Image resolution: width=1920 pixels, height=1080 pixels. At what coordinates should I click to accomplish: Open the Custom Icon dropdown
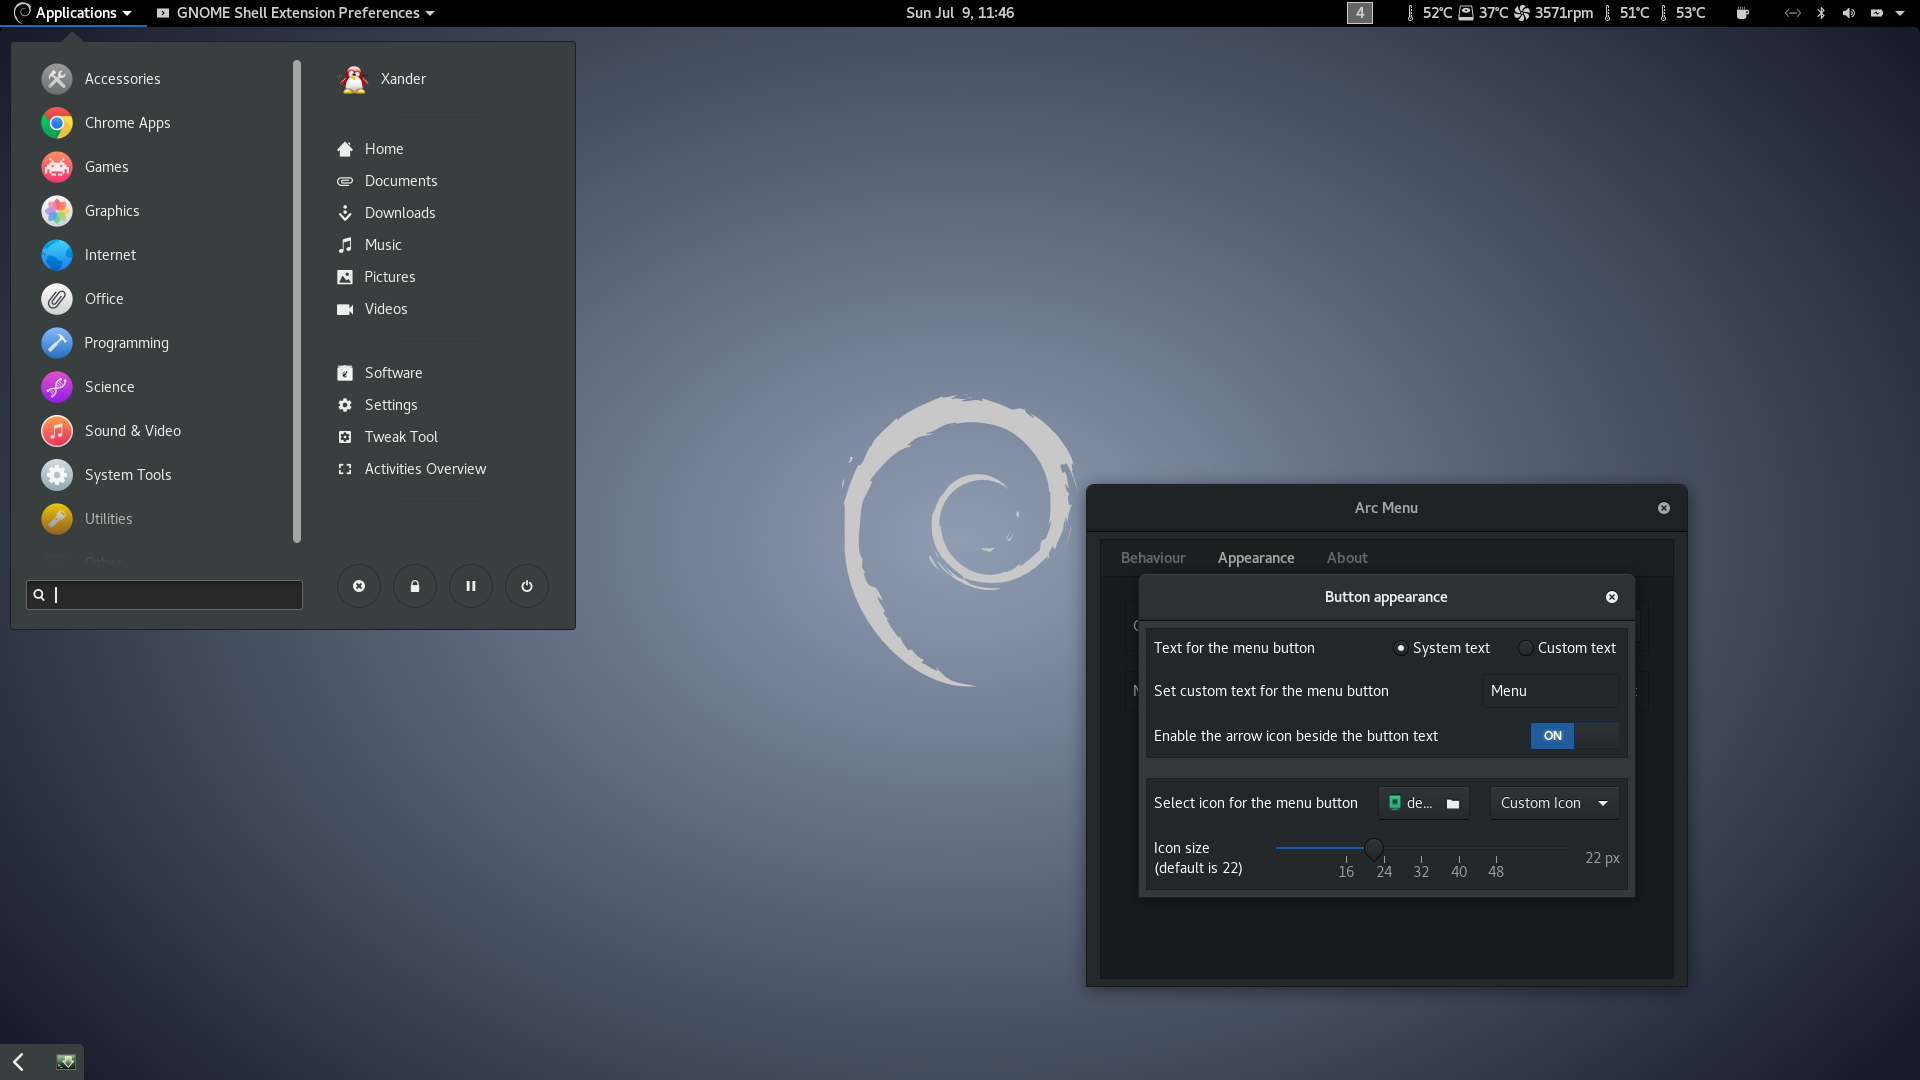1554,803
